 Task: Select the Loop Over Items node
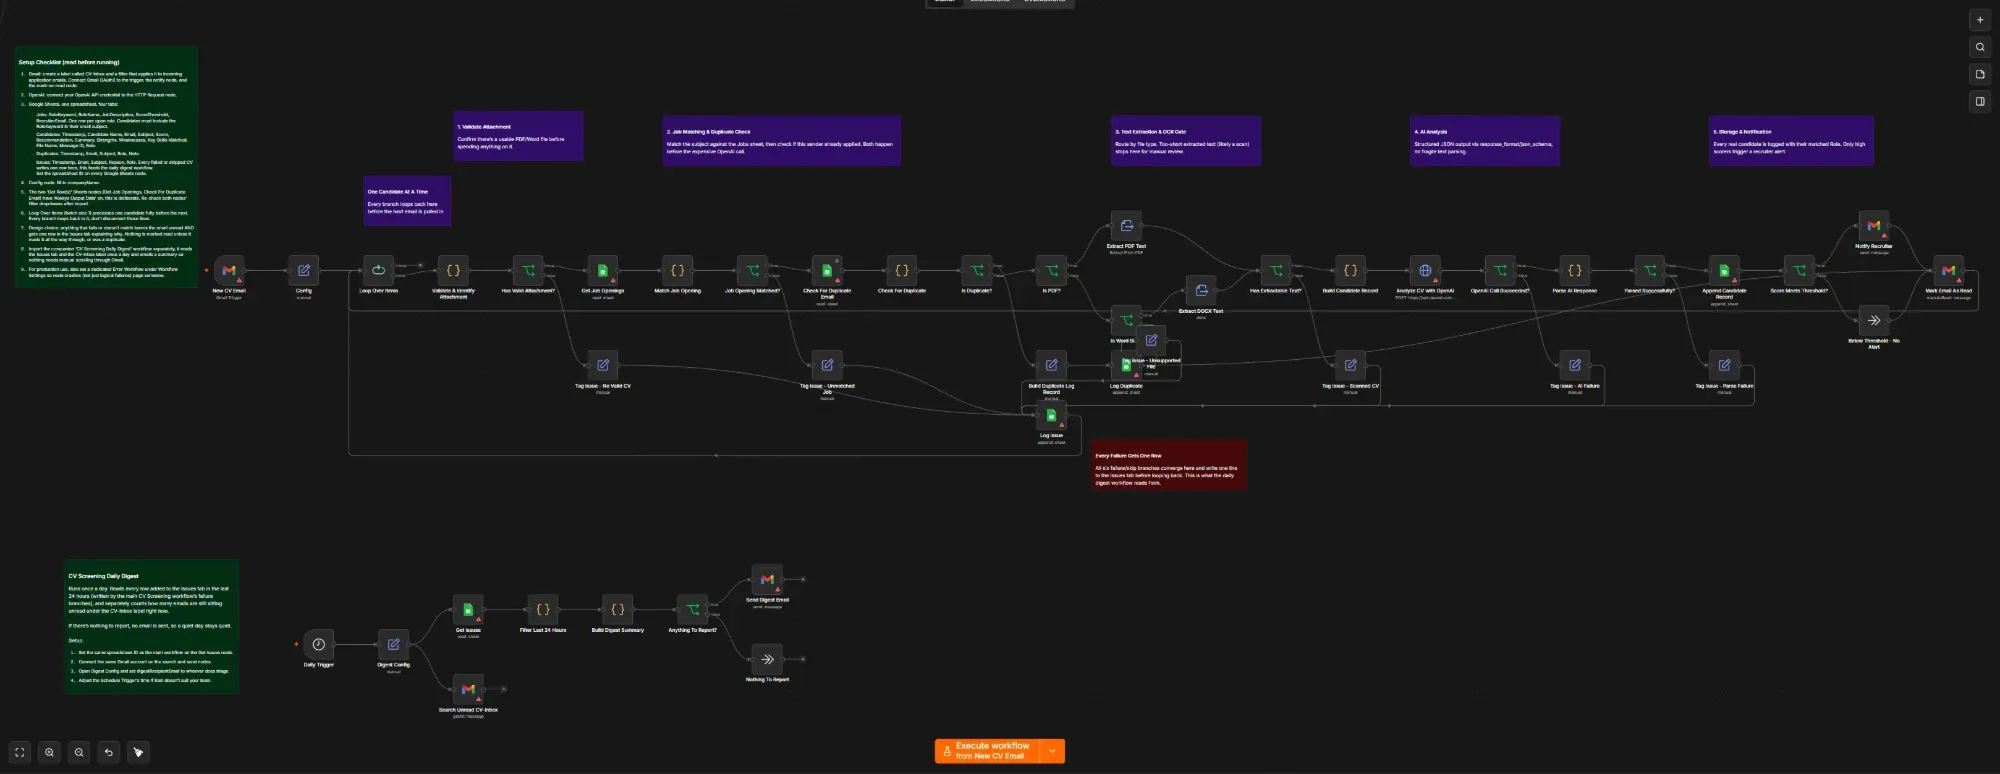pyautogui.click(x=378, y=270)
